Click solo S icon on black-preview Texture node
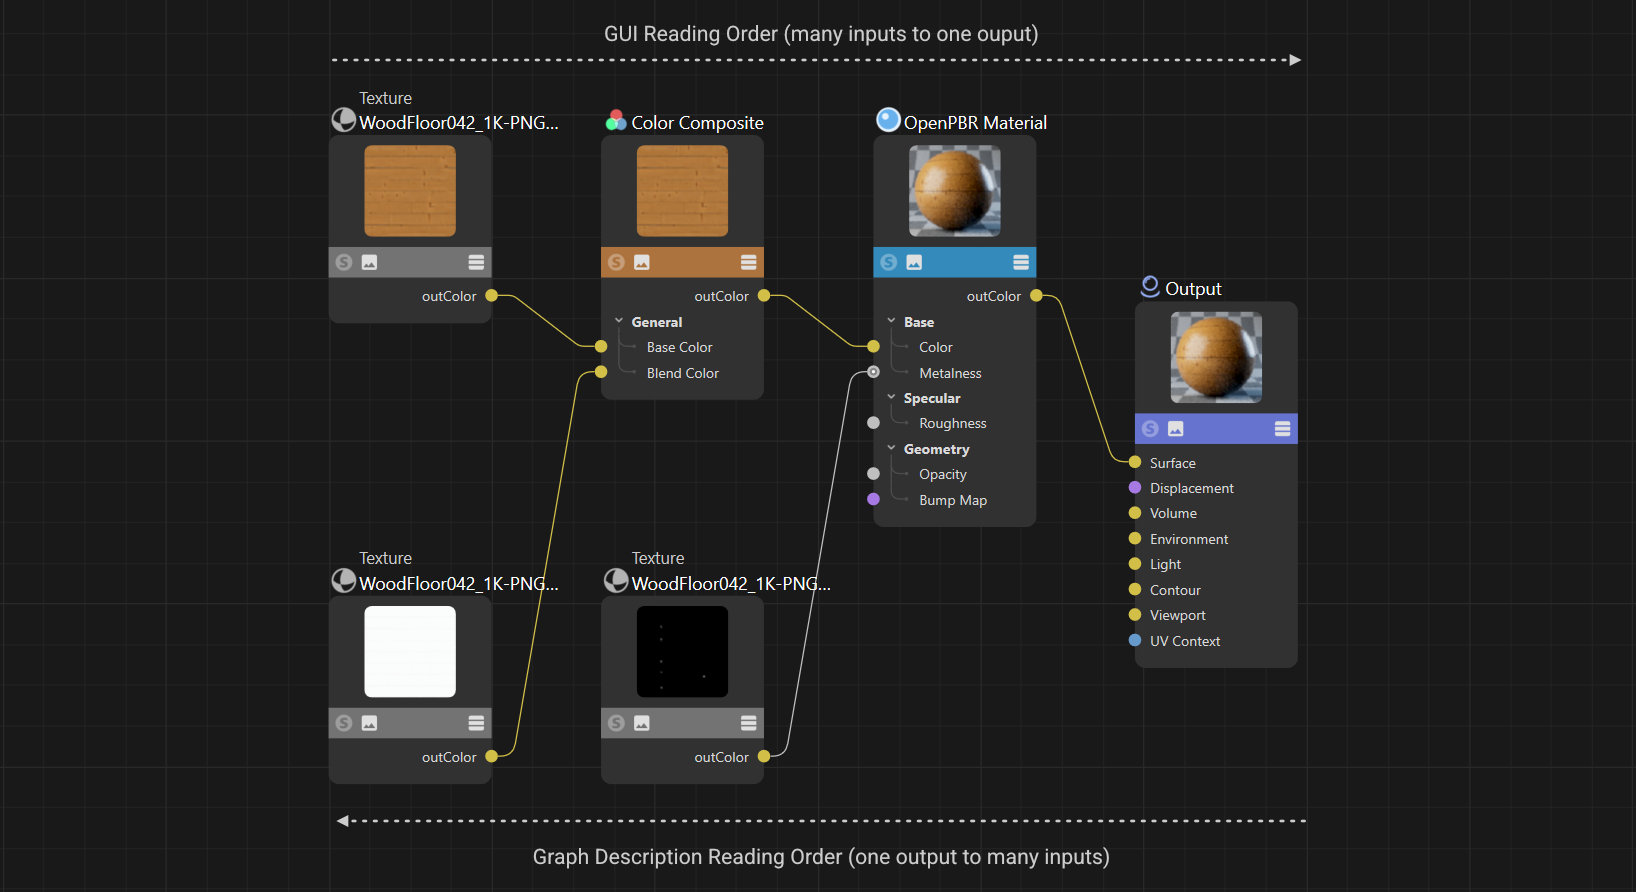 pyautogui.click(x=616, y=723)
